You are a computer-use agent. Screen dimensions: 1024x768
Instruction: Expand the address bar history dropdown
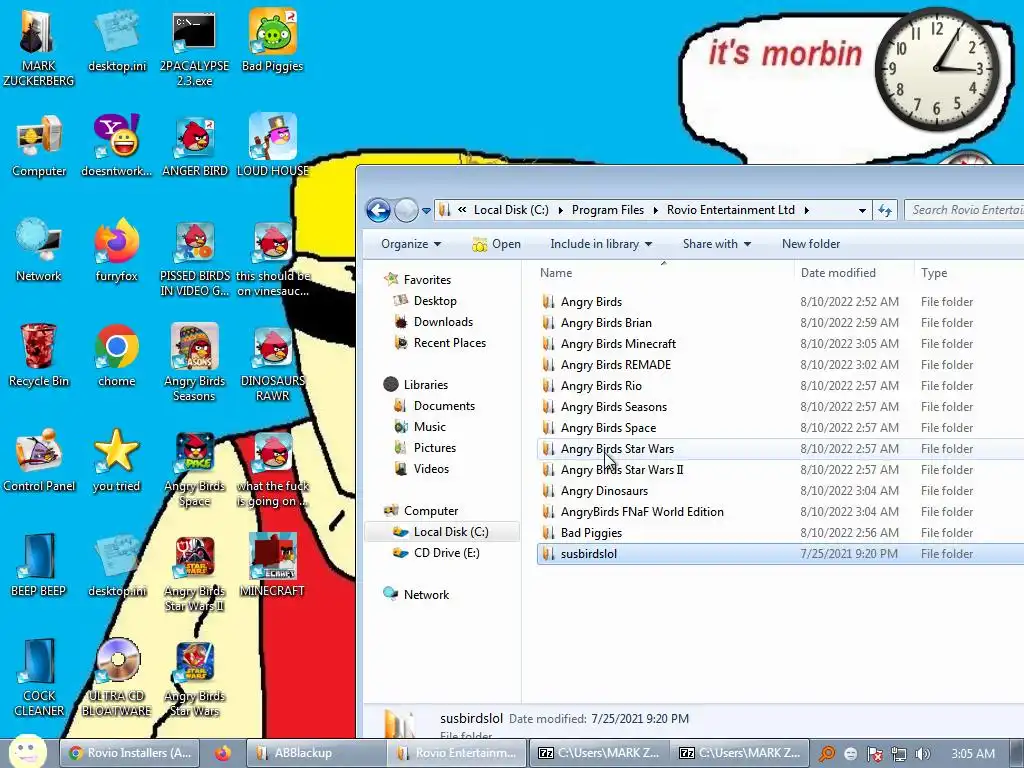pyautogui.click(x=862, y=210)
